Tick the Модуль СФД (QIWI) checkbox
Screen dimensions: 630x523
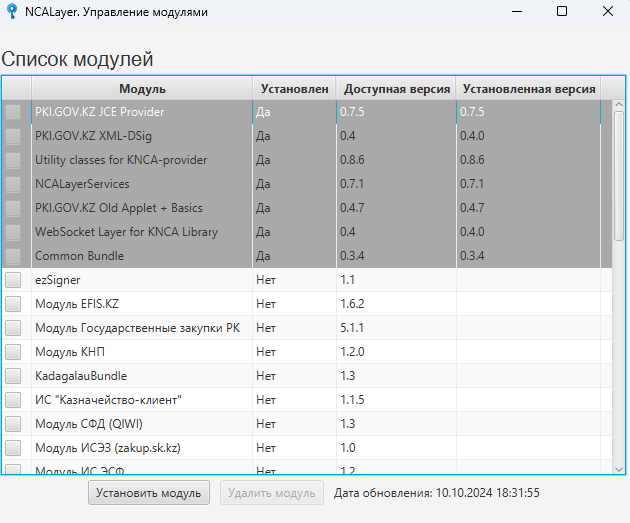pyautogui.click(x=13, y=424)
